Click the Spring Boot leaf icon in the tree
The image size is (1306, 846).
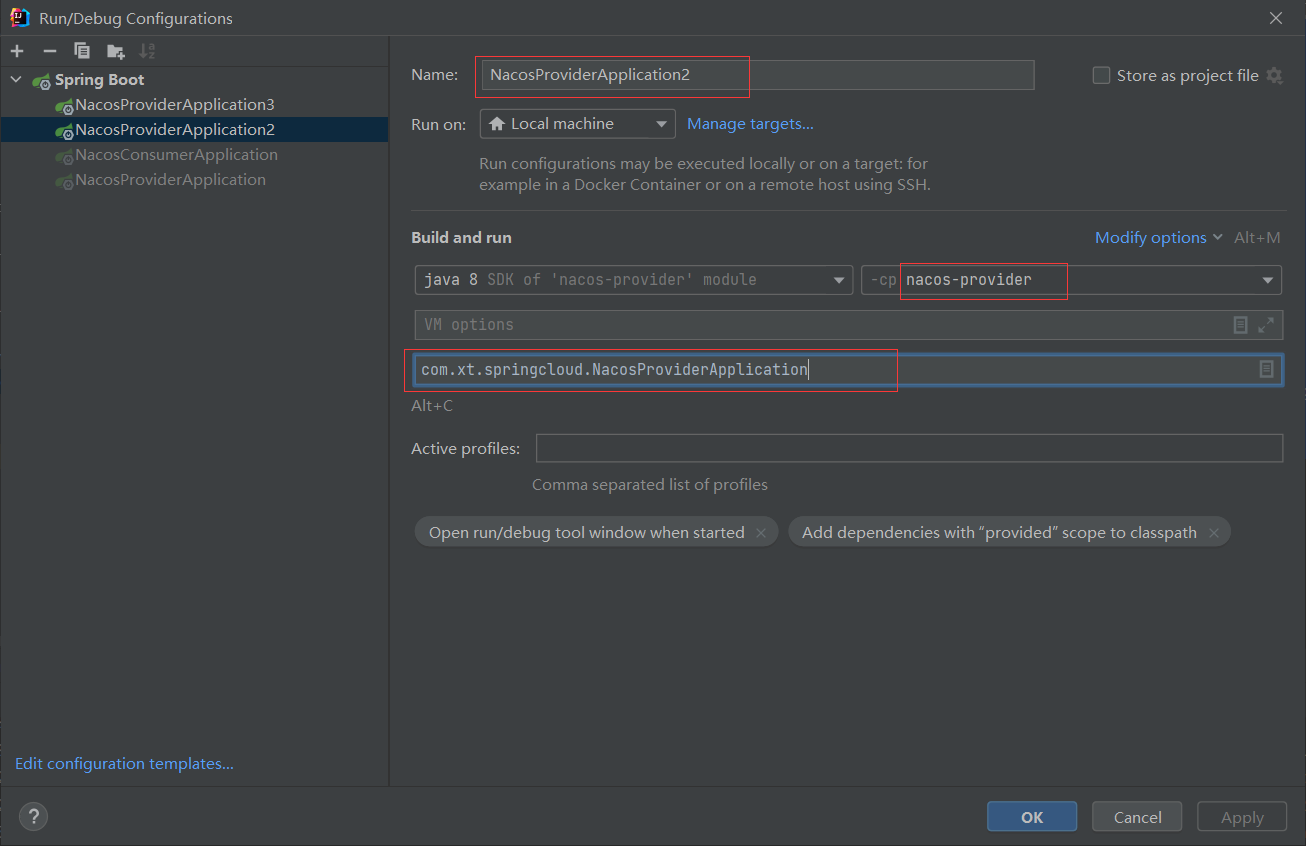pyautogui.click(x=41, y=81)
